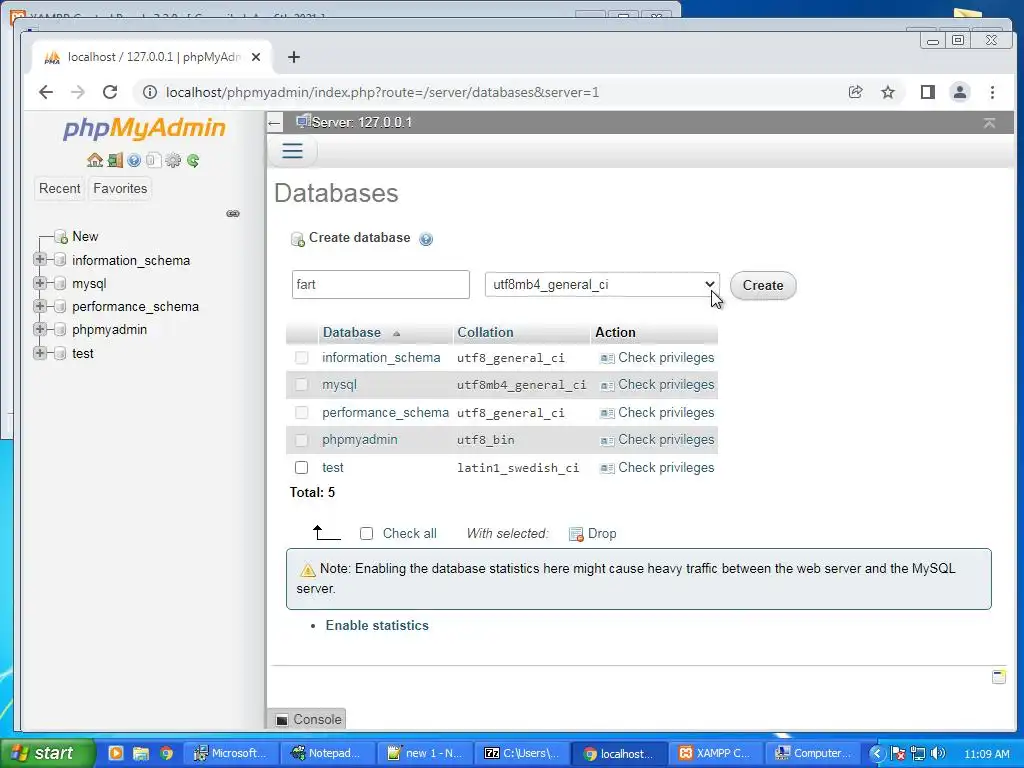The height and width of the screenshot is (768, 1024).
Task: Open the information_schema database link in table
Action: (381, 358)
